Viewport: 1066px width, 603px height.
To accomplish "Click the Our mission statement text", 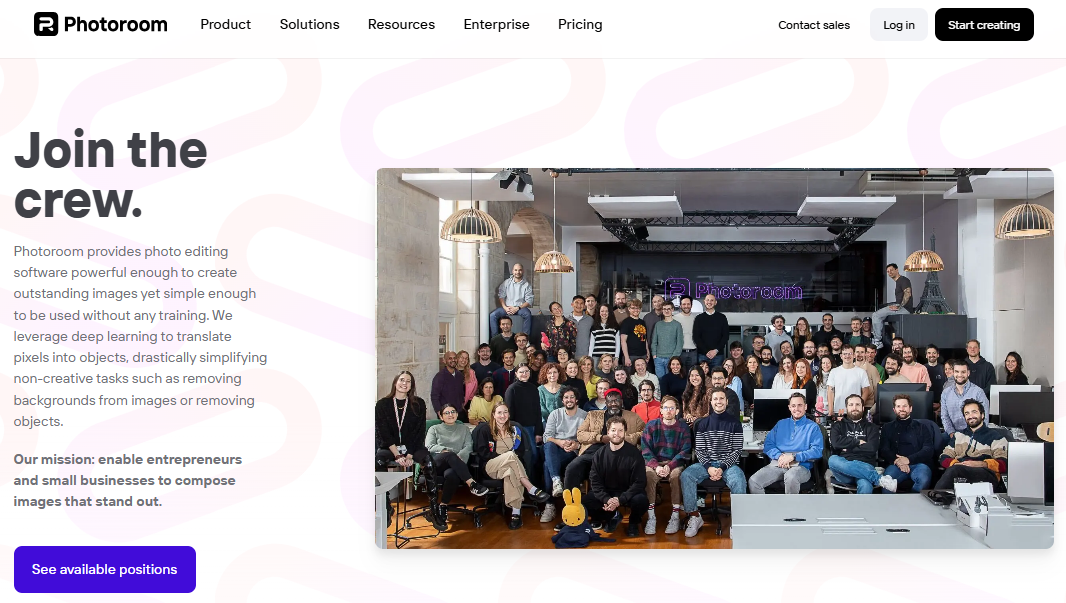I will pyautogui.click(x=128, y=480).
